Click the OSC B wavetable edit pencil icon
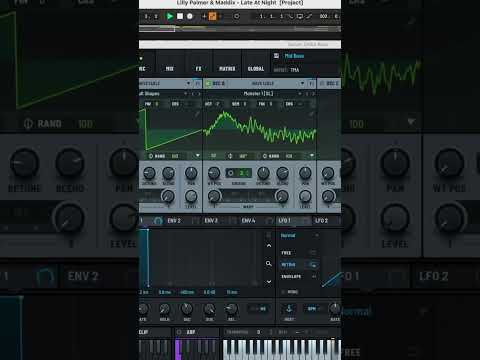Viewport: 480px width, 360px height. point(311,114)
